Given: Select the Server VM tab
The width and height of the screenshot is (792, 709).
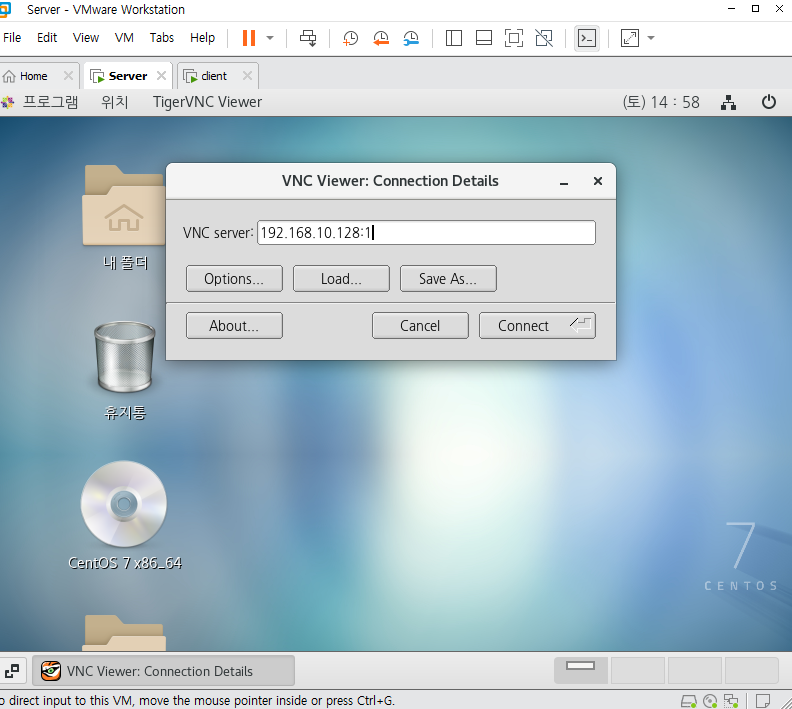Looking at the screenshot, I should tap(127, 76).
